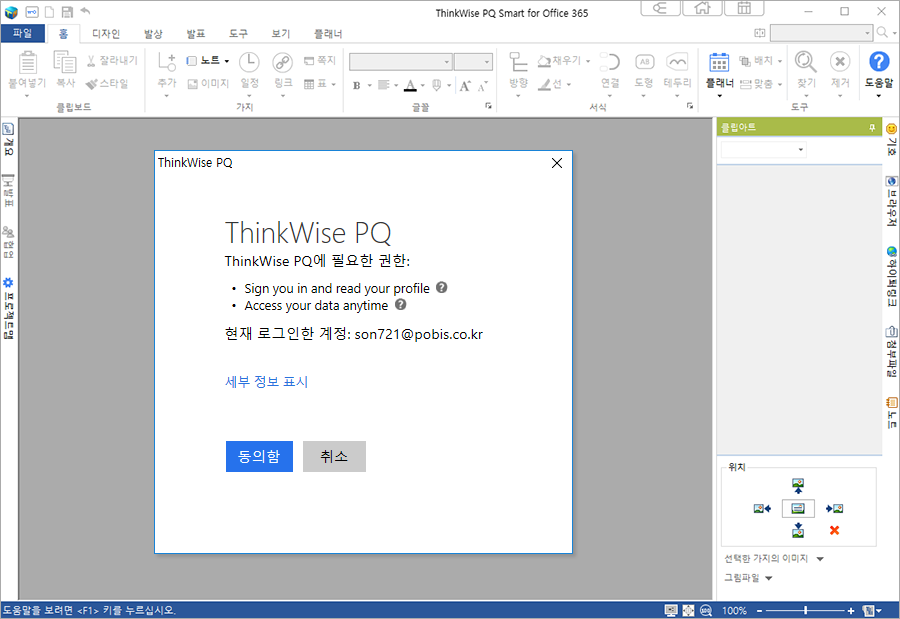Close the ThinkWise PQ permission dialog
Screen dimensions: 900x619
[x=556, y=163]
